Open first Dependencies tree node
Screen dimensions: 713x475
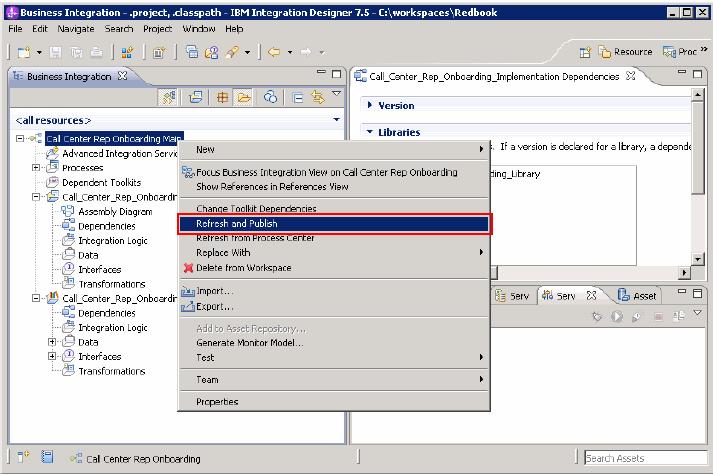[x=106, y=226]
